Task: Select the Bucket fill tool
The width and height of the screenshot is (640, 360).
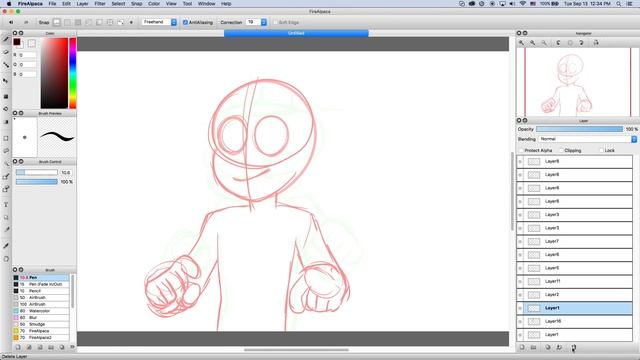Action: click(6, 109)
